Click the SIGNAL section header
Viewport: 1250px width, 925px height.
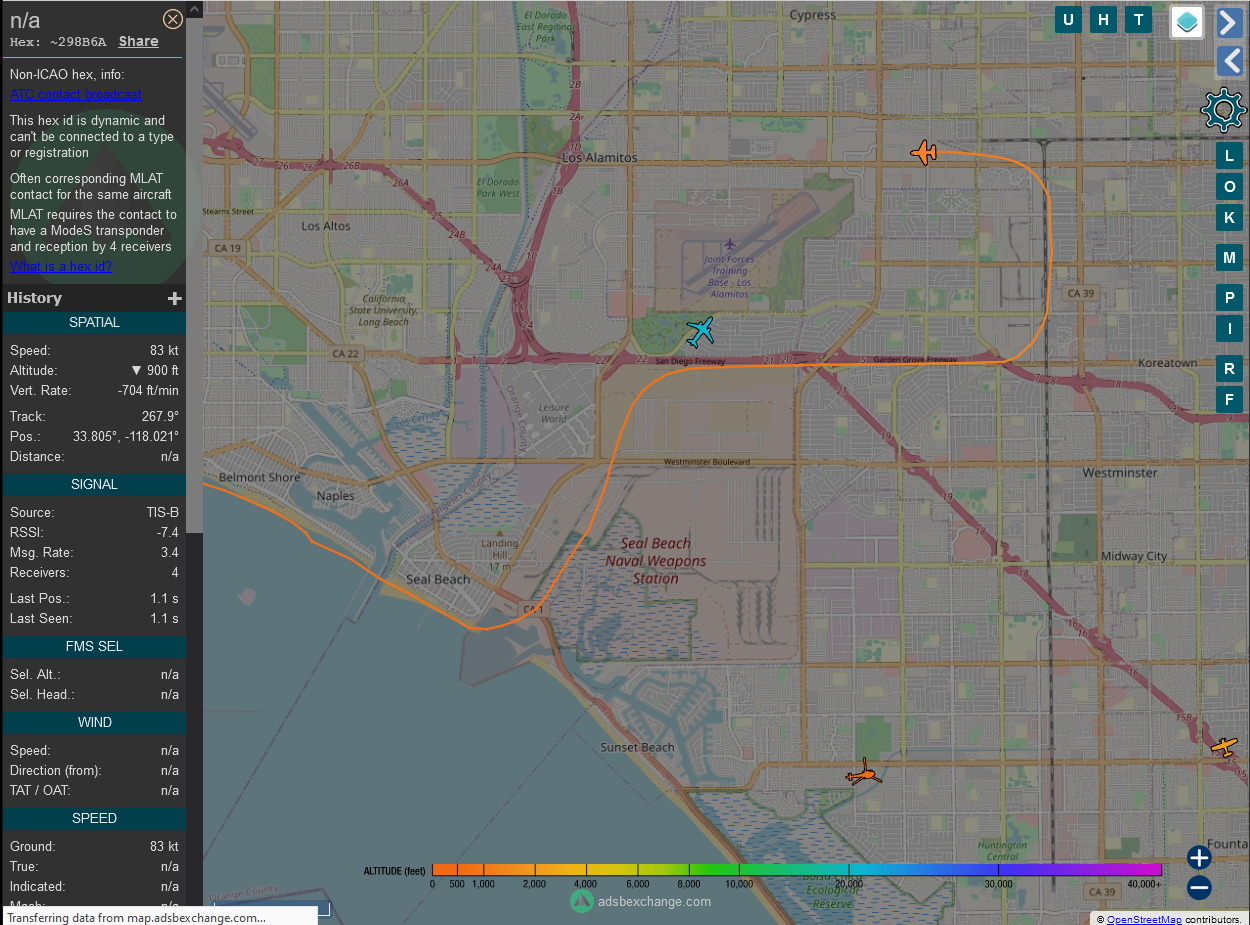(x=94, y=484)
